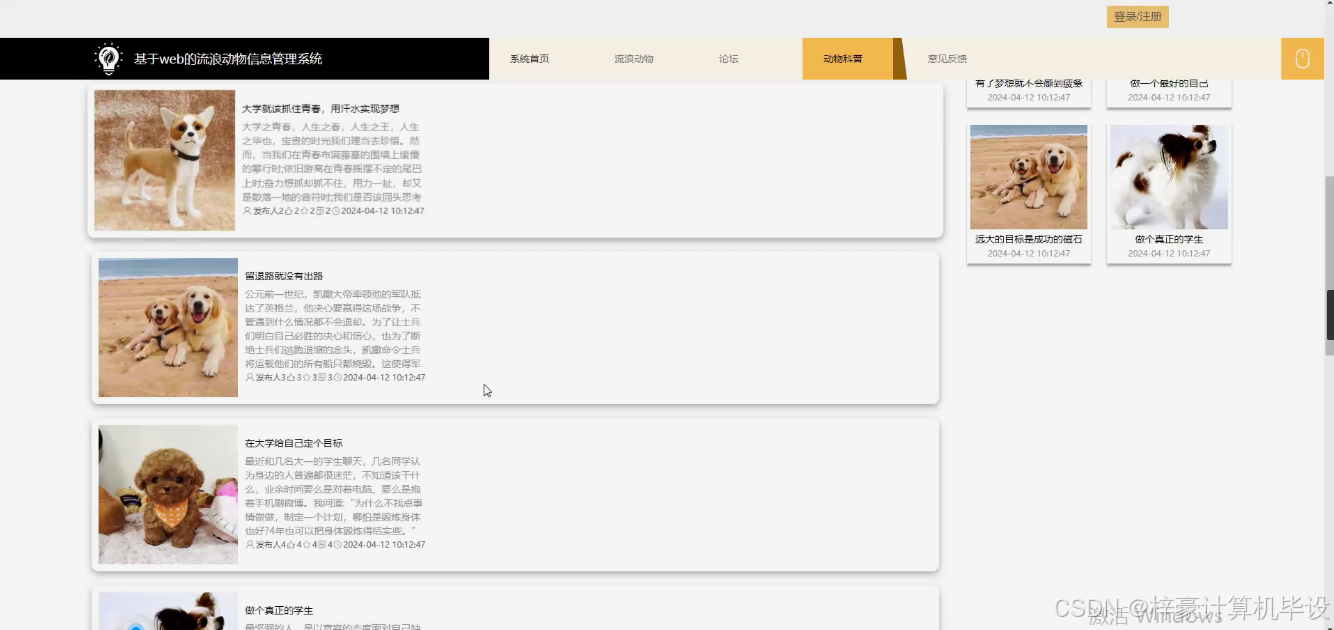Click 发布人4 publisher text
This screenshot has height=630, width=1334.
(271, 545)
